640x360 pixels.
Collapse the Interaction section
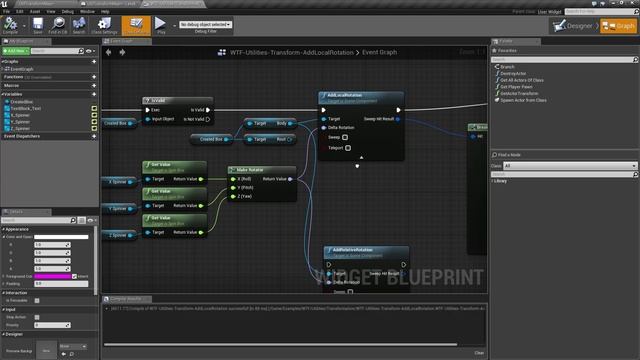click(3, 293)
